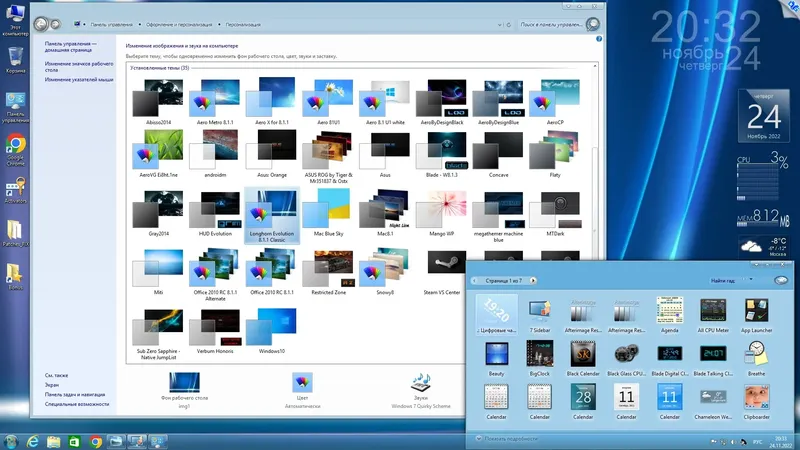Open the Recycle Bin desktop icon
The width and height of the screenshot is (800, 450).
[x=15, y=60]
